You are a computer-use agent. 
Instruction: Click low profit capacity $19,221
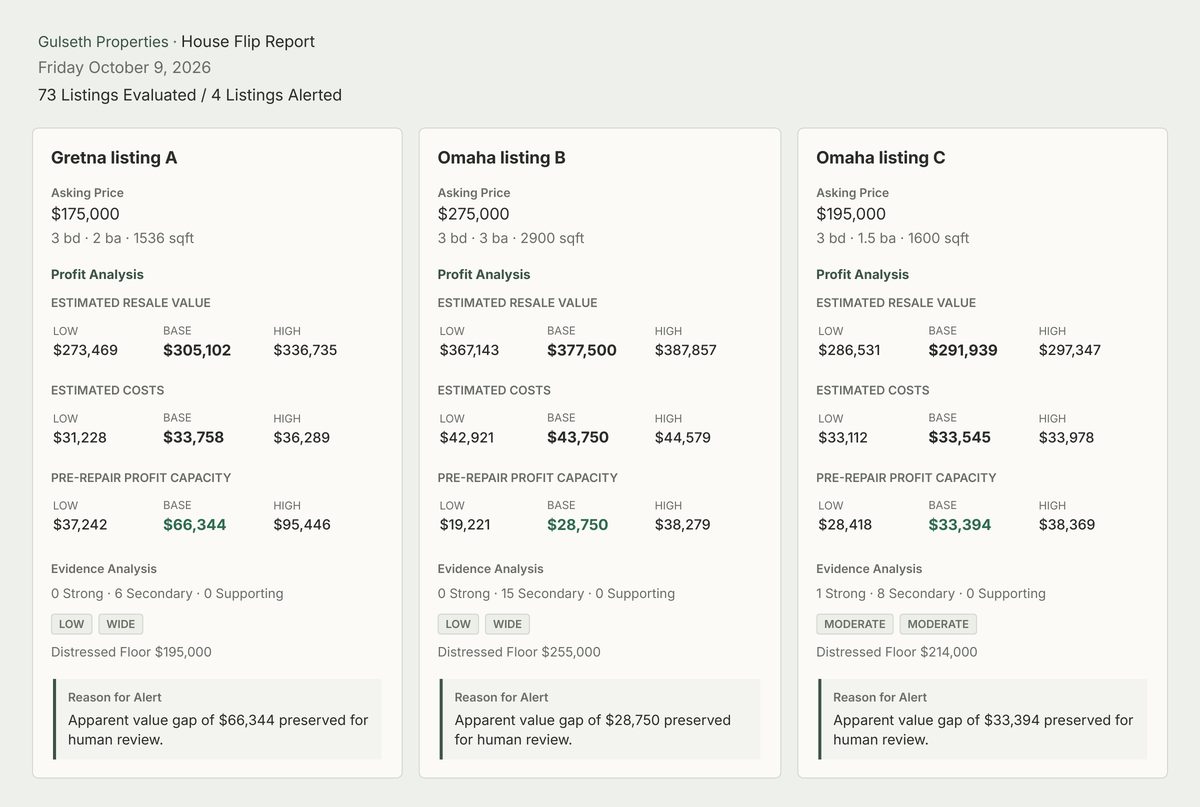(x=465, y=524)
